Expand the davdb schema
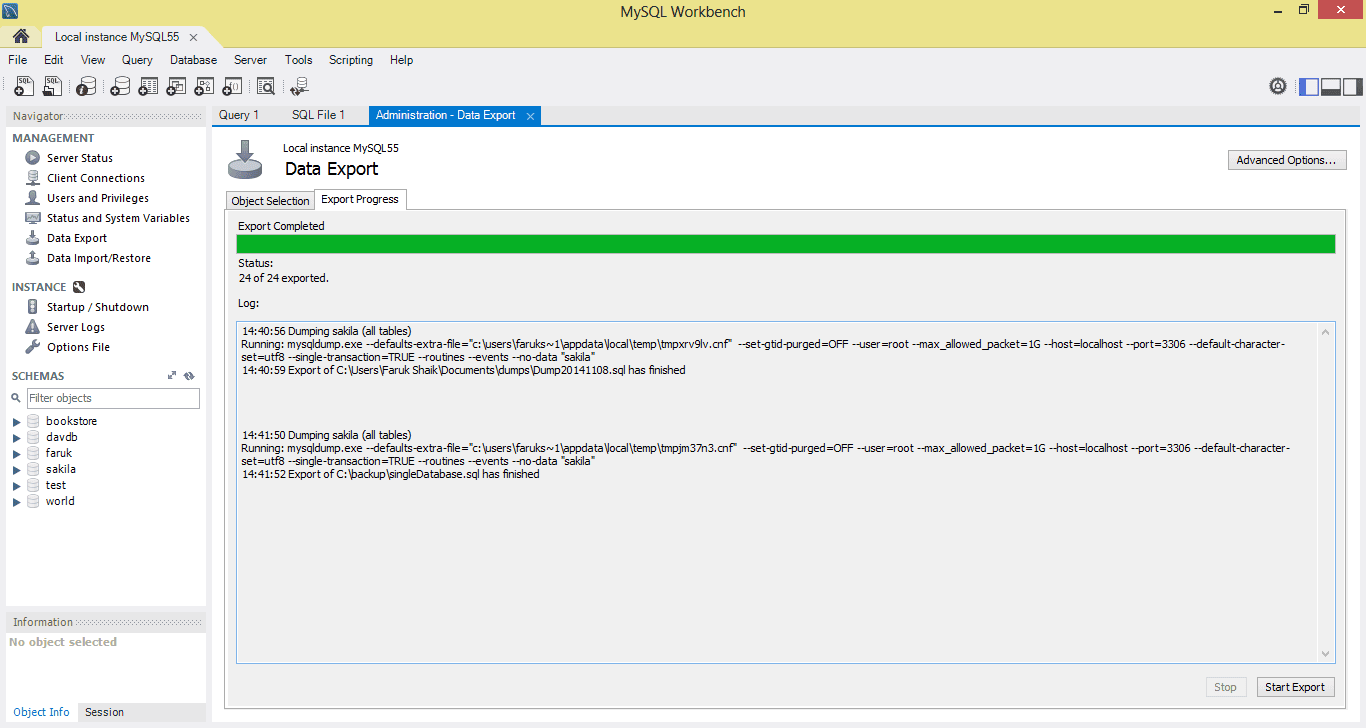1366x728 pixels. [16, 438]
